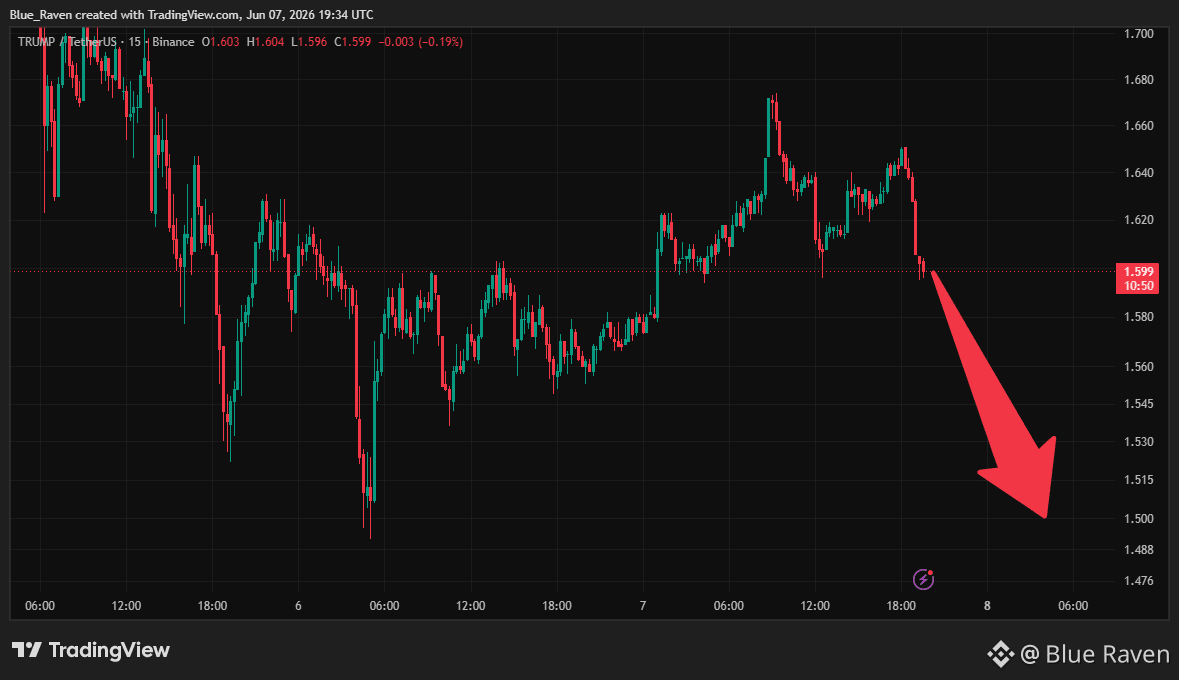1179x680 pixels.
Task: Click the purple lightning event icon
Action: pyautogui.click(x=923, y=579)
